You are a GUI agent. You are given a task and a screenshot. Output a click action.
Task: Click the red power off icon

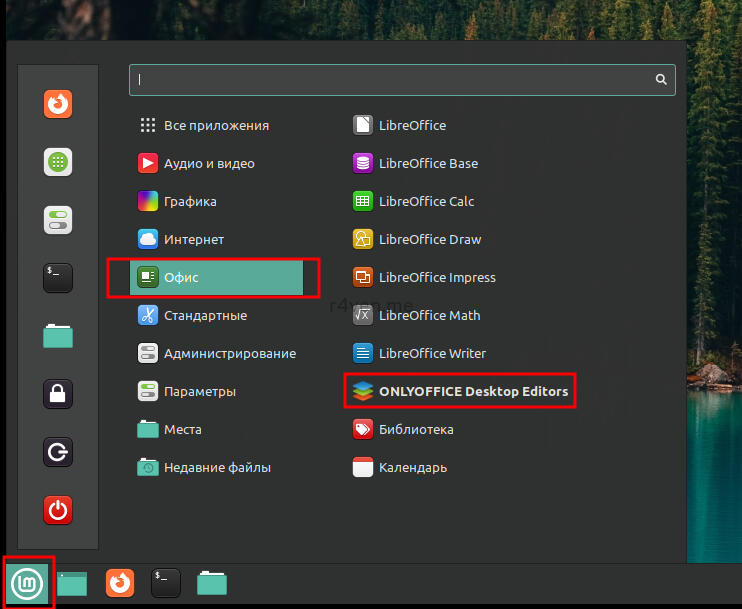tap(58, 510)
